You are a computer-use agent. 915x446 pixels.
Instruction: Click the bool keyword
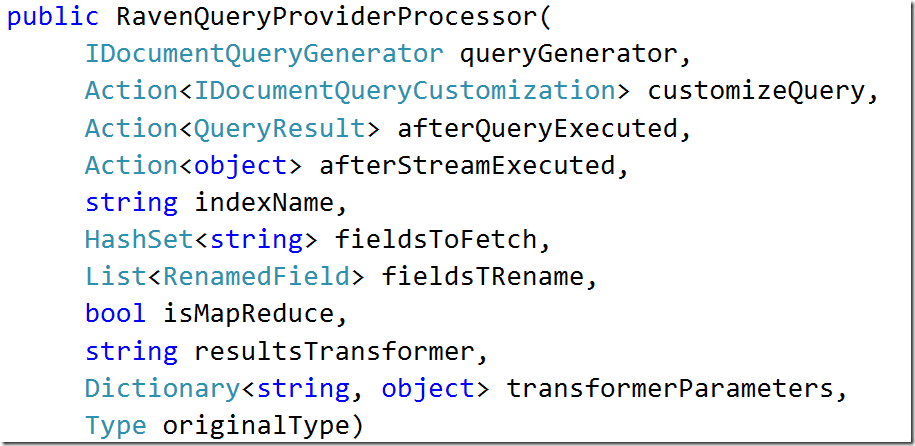pos(116,315)
